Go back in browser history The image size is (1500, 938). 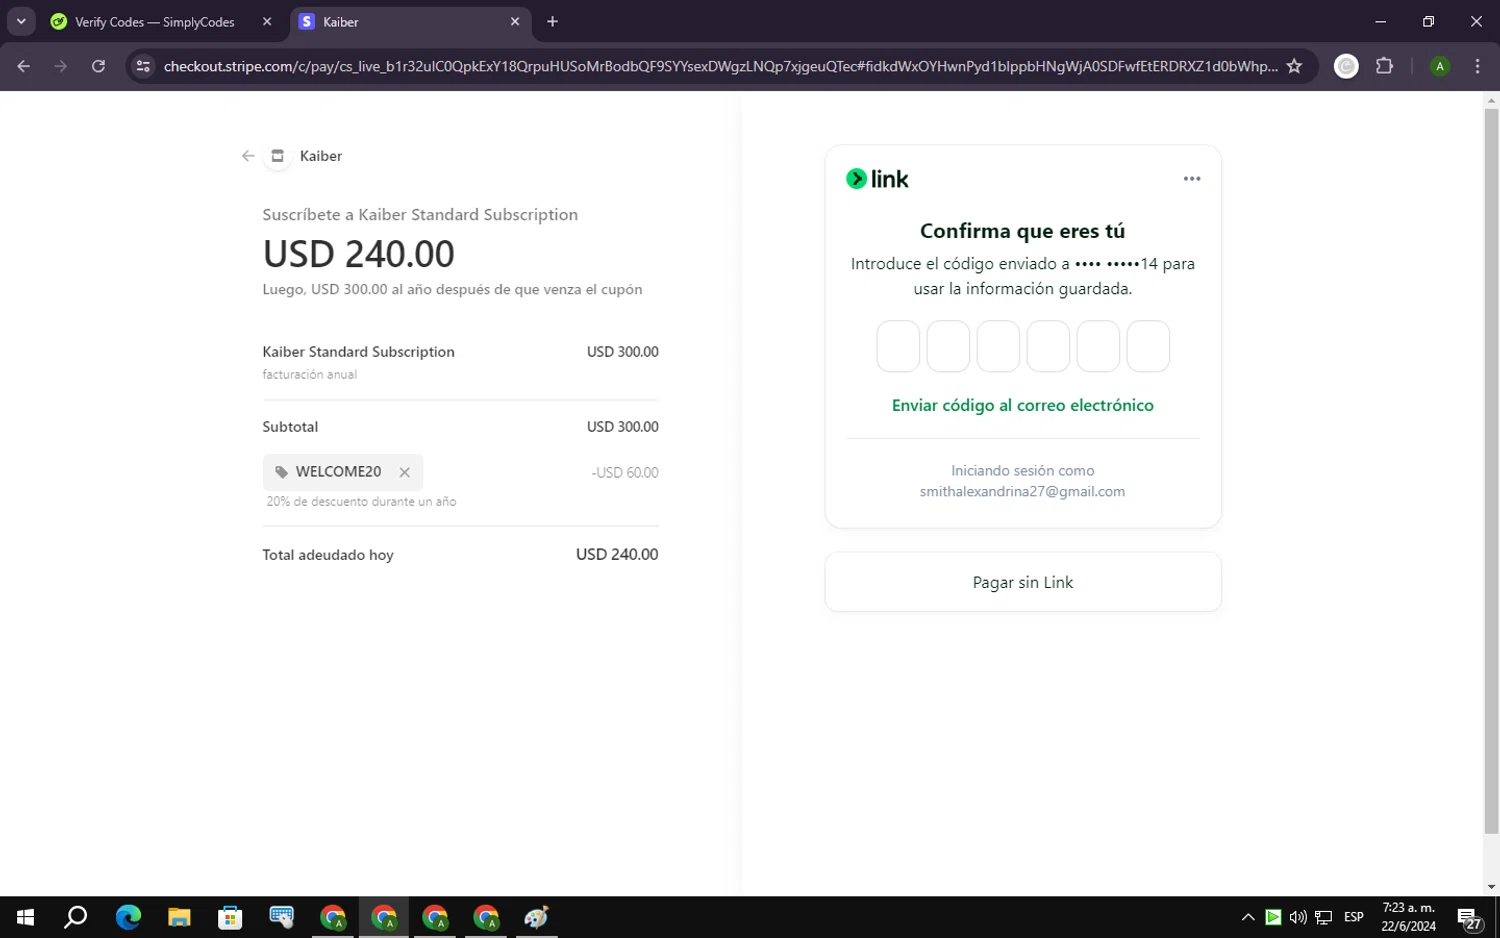tap(24, 66)
